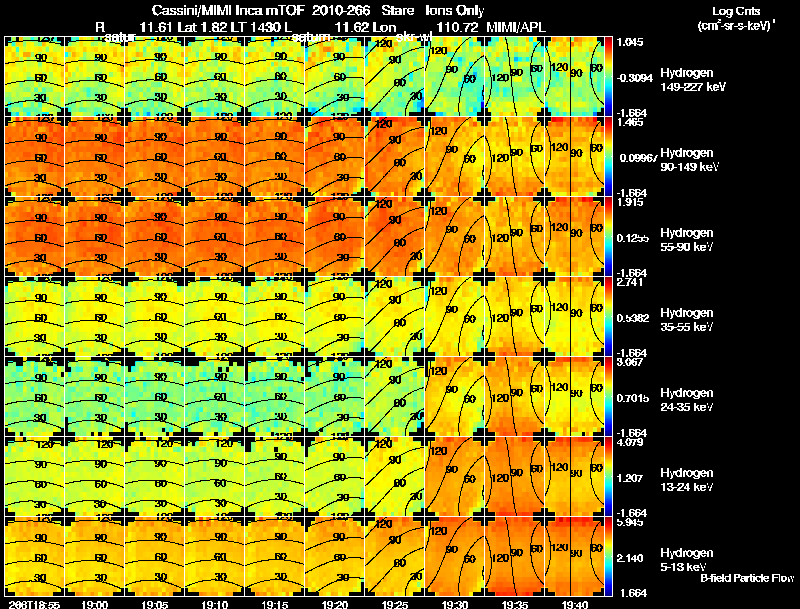Click the 19:30 time axis label
Image resolution: width=800 pixels, height=609 pixels.
455,605
